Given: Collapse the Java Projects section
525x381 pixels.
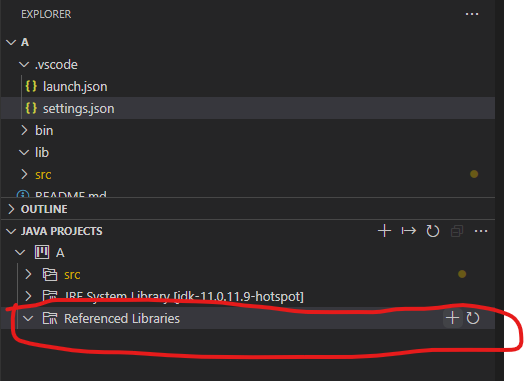Looking at the screenshot, I should point(11,231).
